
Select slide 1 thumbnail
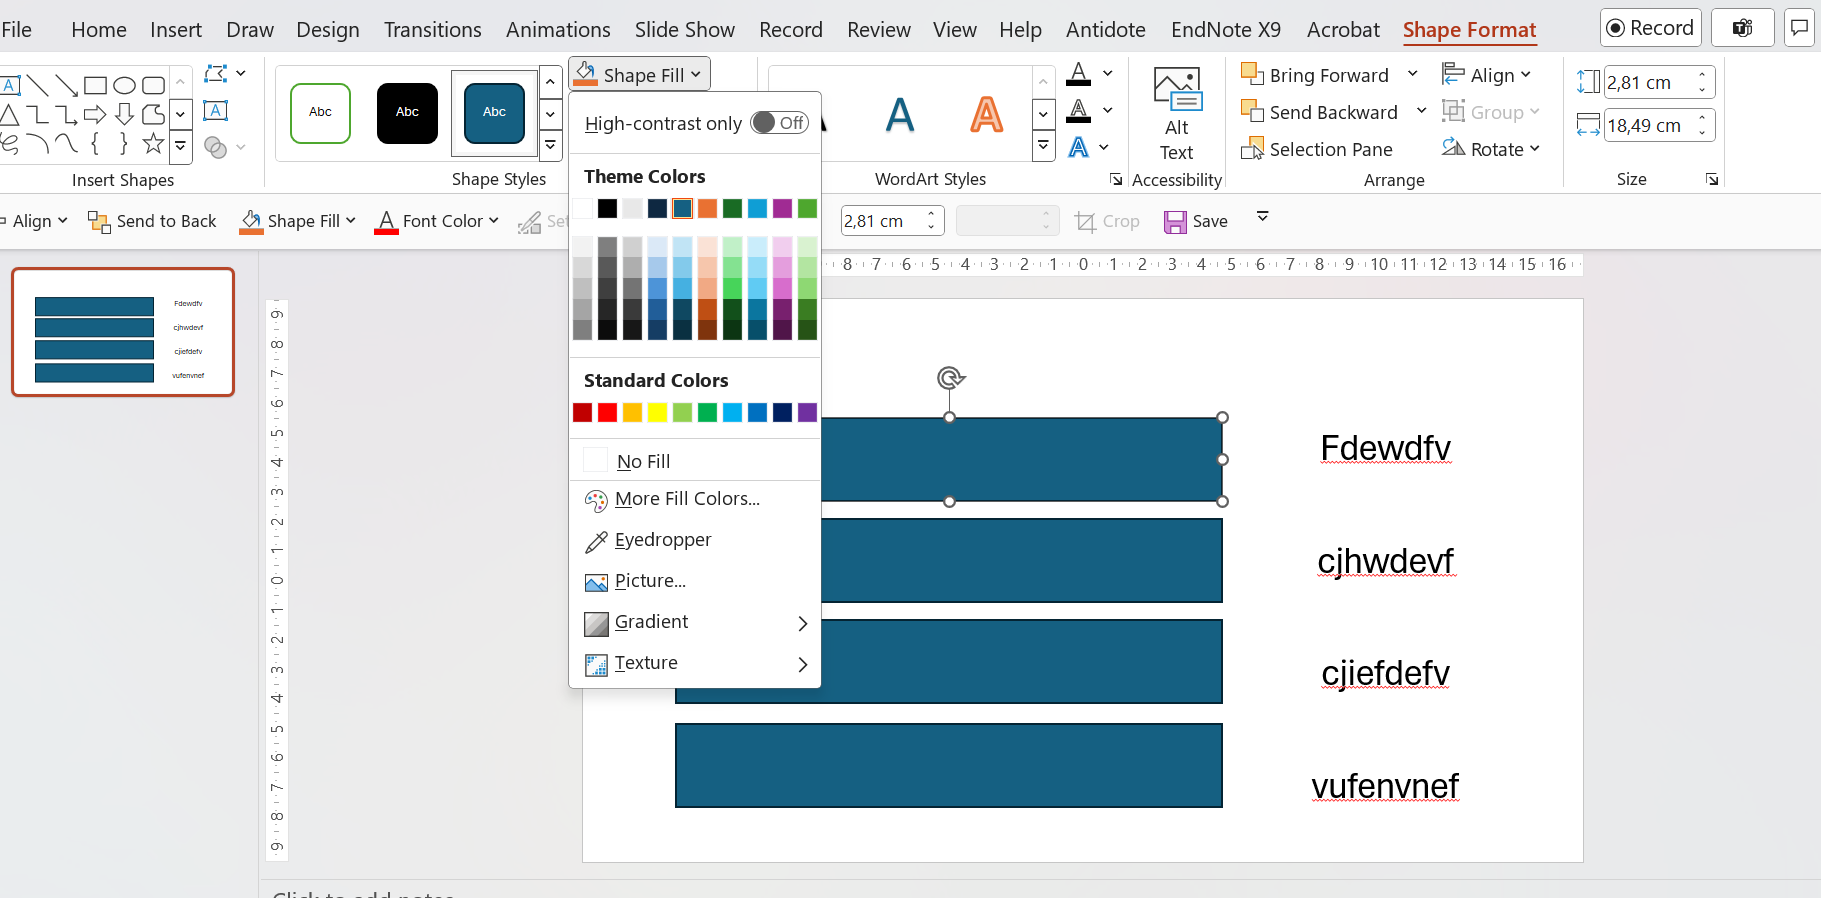(x=123, y=332)
